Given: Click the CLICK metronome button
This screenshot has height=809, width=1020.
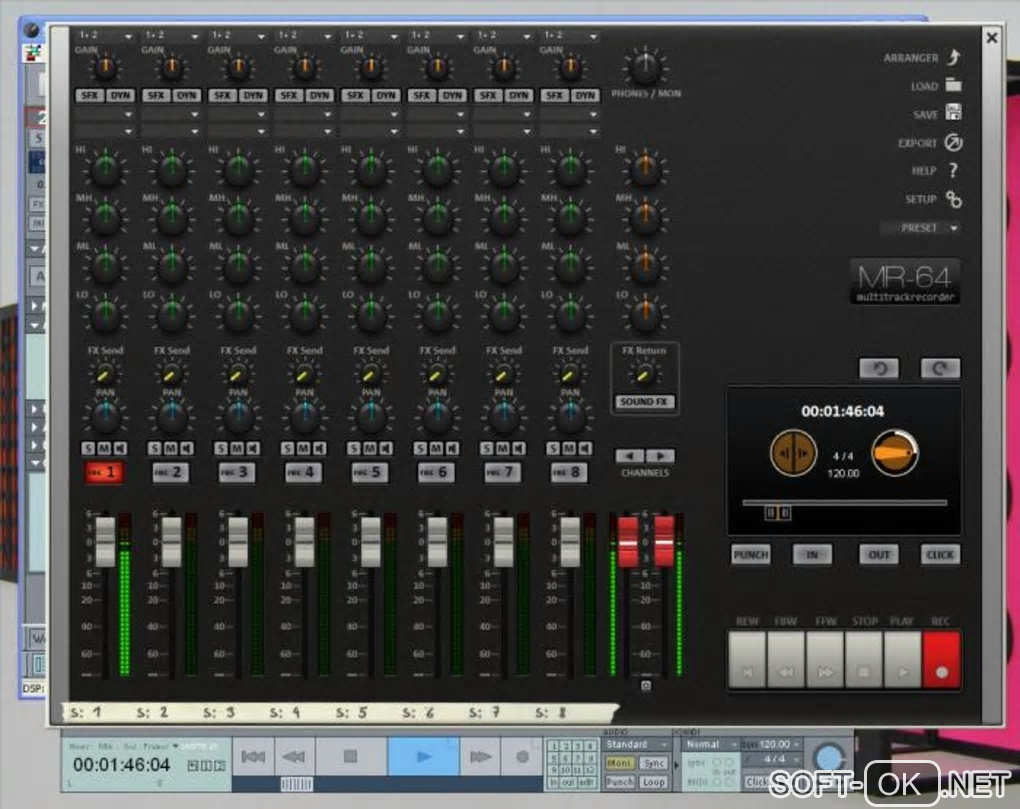Looking at the screenshot, I should pyautogui.click(x=940, y=555).
